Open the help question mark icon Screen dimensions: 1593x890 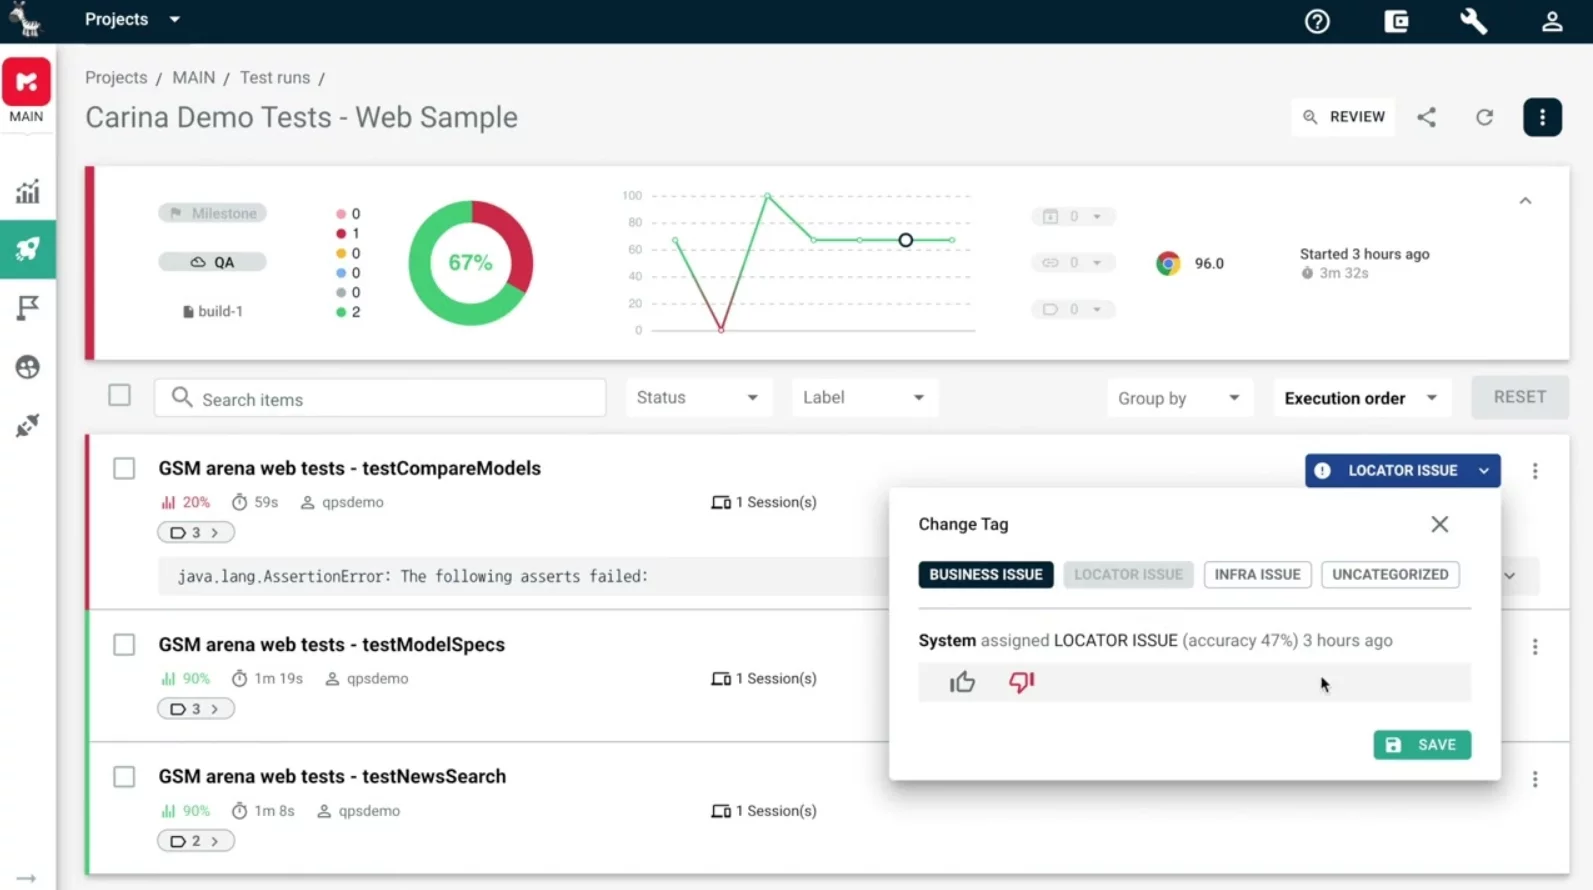tap(1317, 21)
